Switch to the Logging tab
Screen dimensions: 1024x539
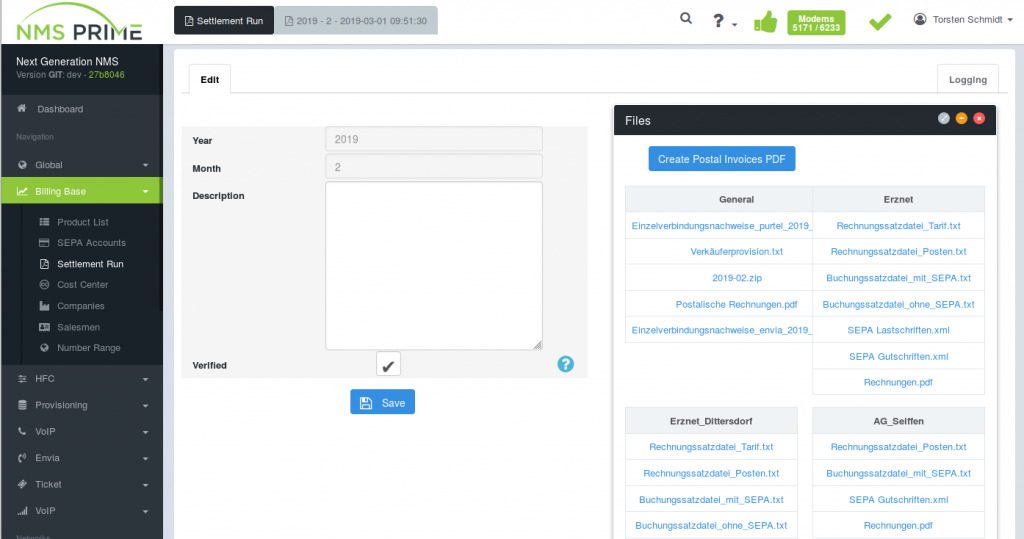tap(967, 80)
